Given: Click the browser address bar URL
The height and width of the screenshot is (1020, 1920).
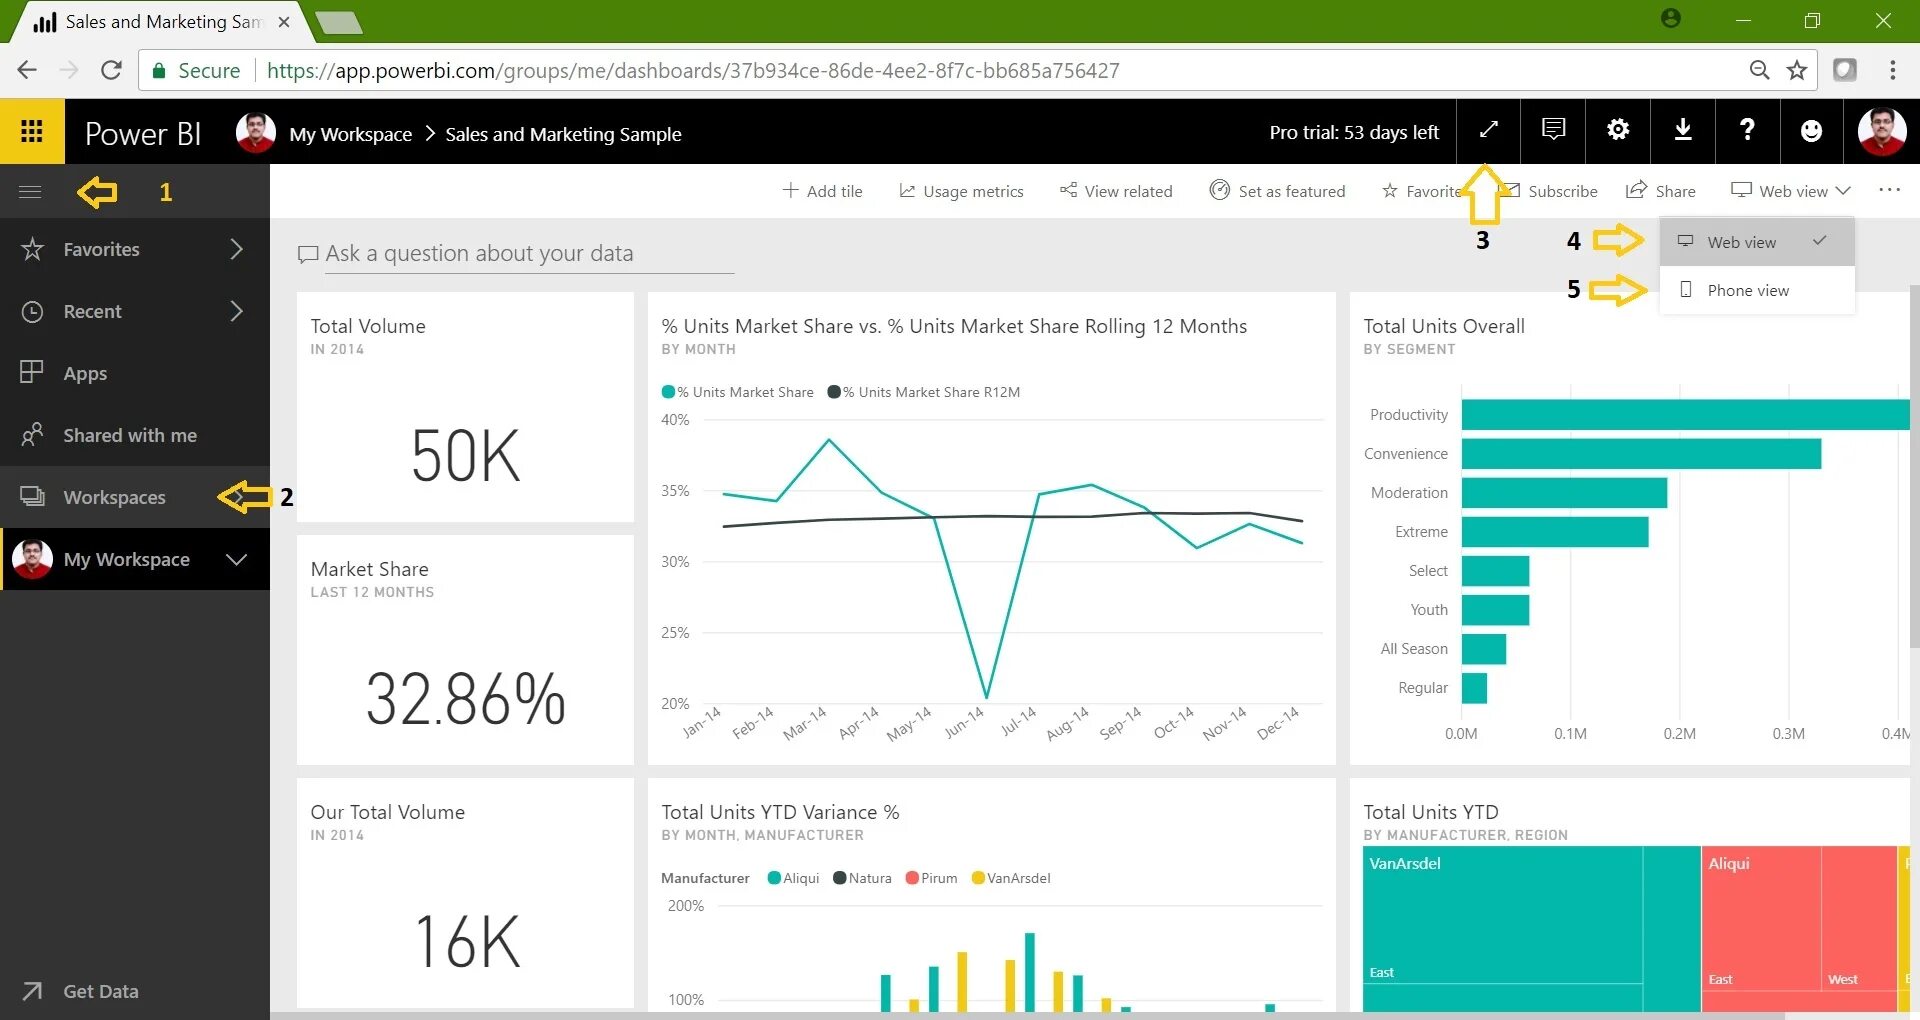Looking at the screenshot, I should (693, 70).
